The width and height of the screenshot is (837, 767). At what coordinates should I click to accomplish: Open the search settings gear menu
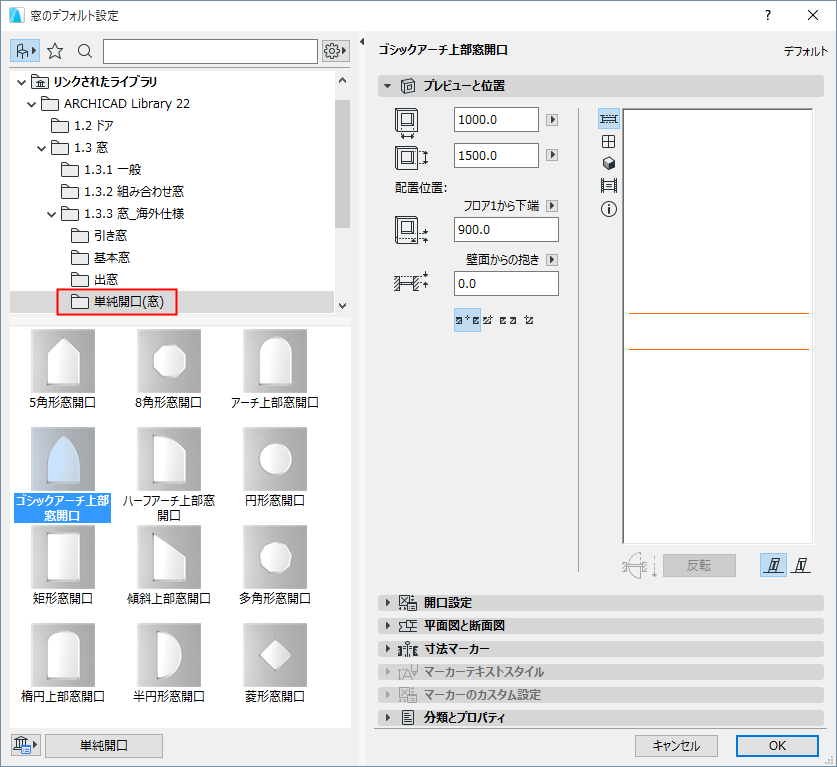click(335, 51)
